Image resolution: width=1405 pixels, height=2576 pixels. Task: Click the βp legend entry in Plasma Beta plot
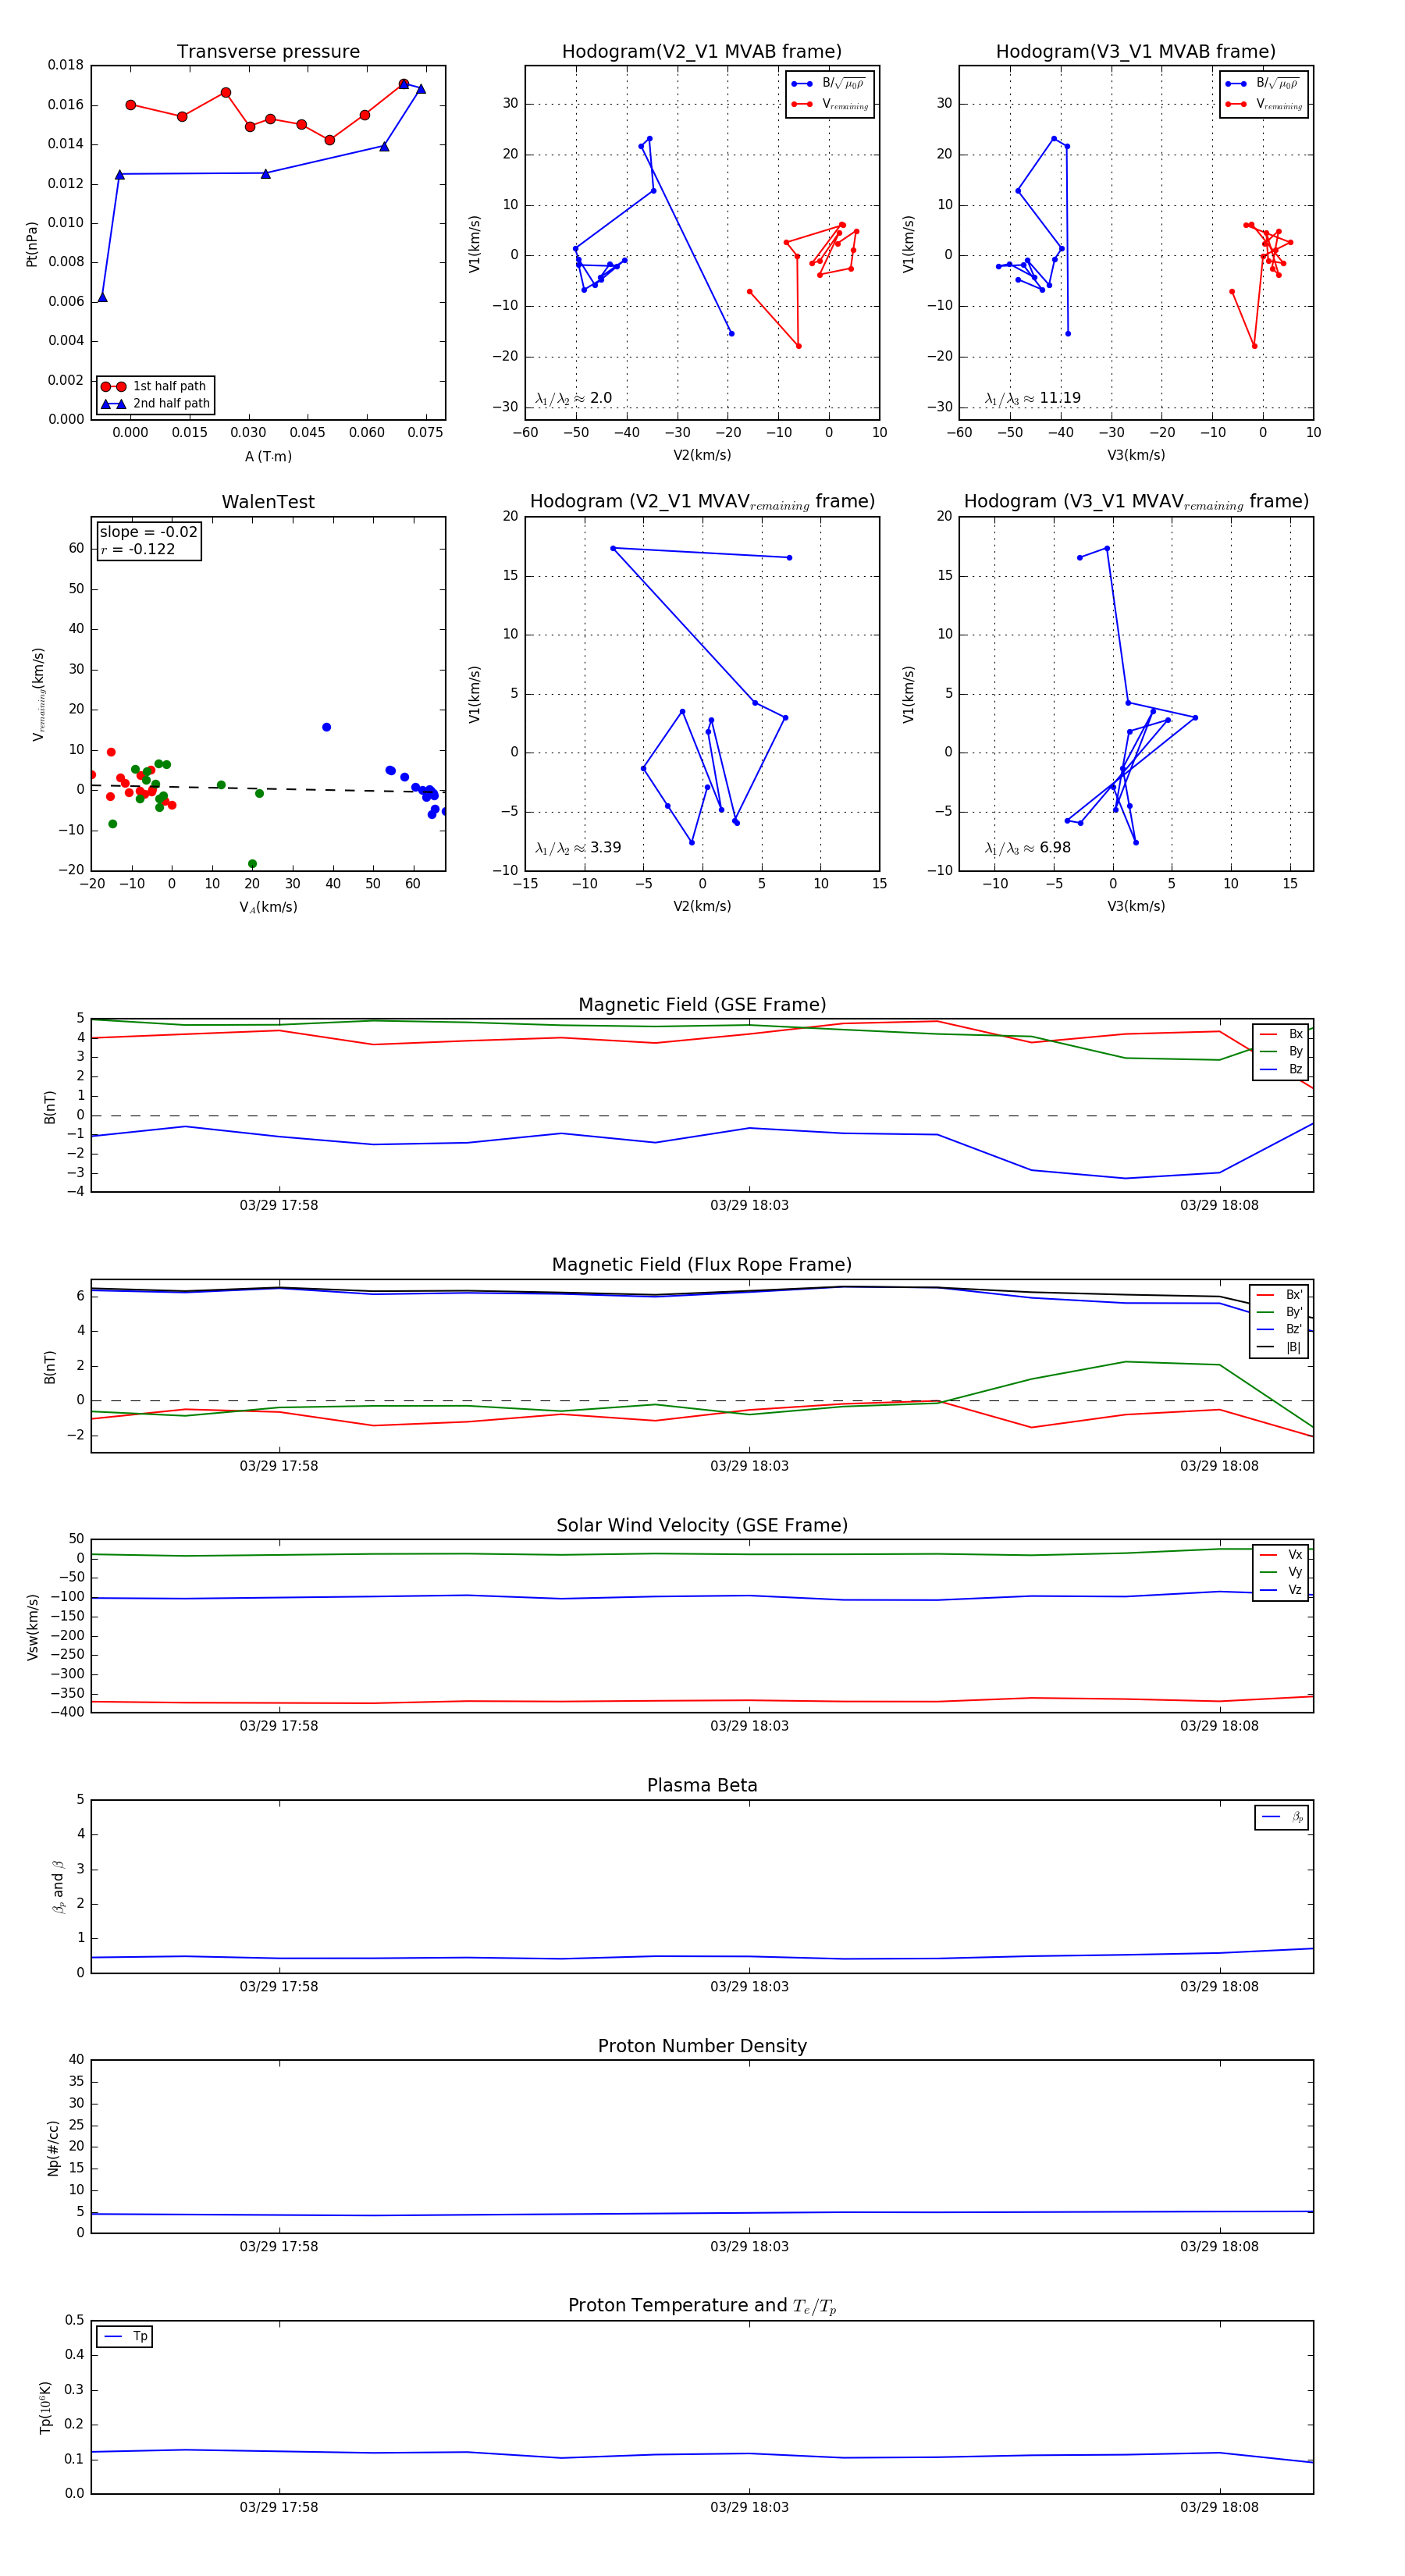click(x=1282, y=1817)
